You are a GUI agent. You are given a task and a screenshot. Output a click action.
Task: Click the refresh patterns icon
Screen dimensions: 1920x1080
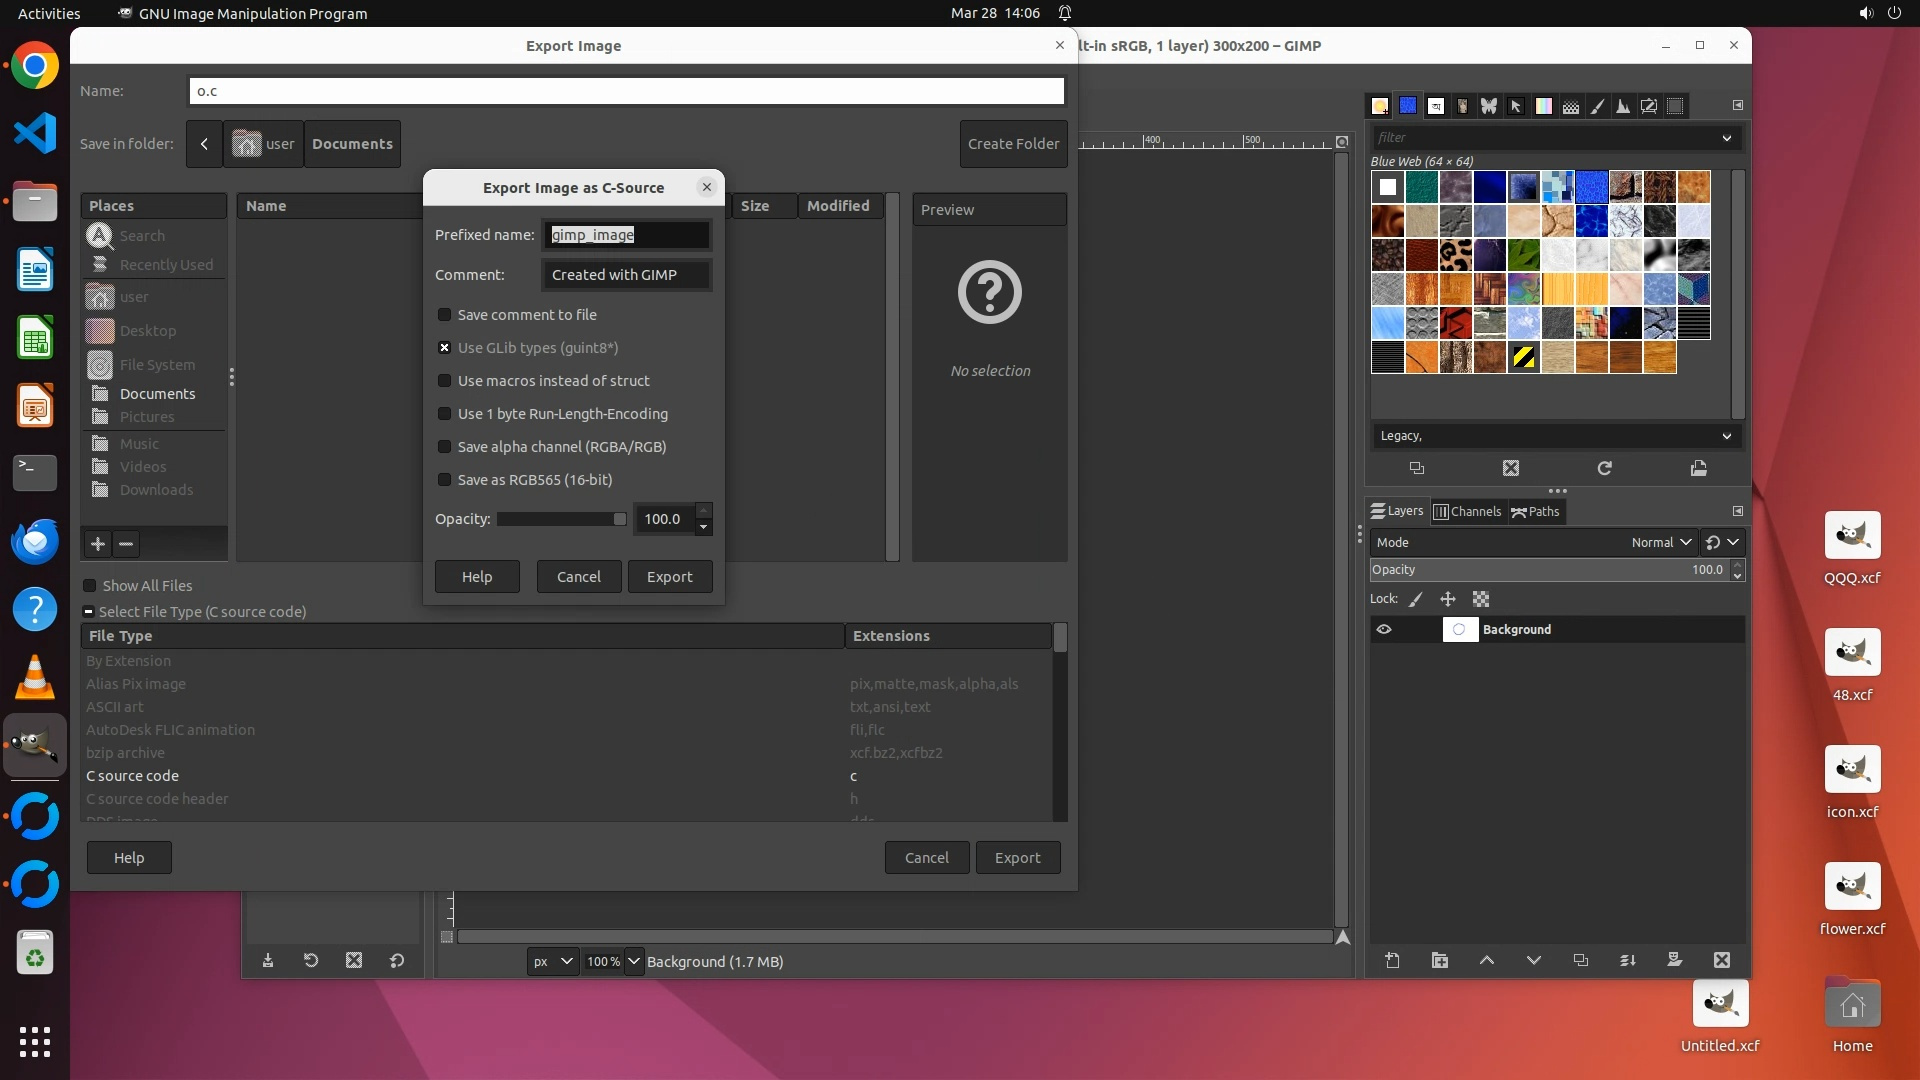[x=1604, y=468]
